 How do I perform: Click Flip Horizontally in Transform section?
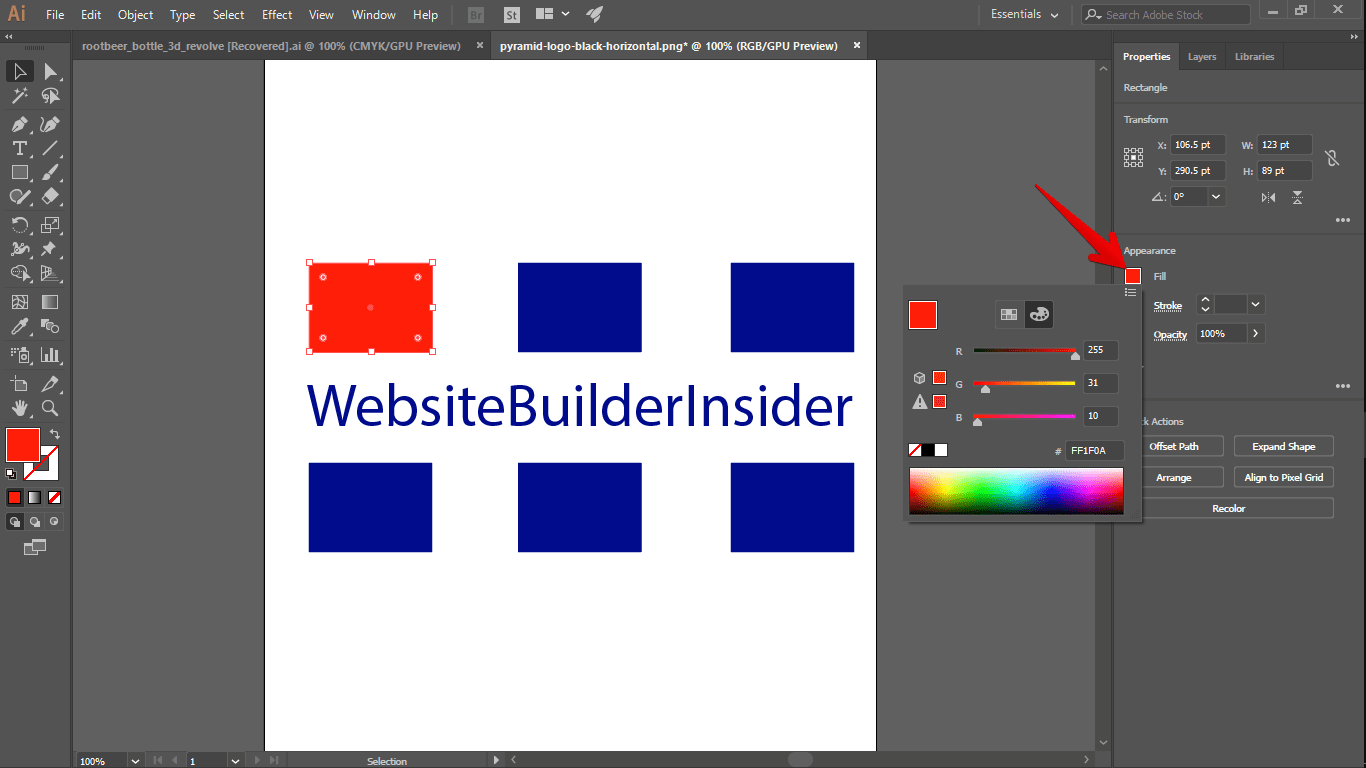click(x=1268, y=197)
